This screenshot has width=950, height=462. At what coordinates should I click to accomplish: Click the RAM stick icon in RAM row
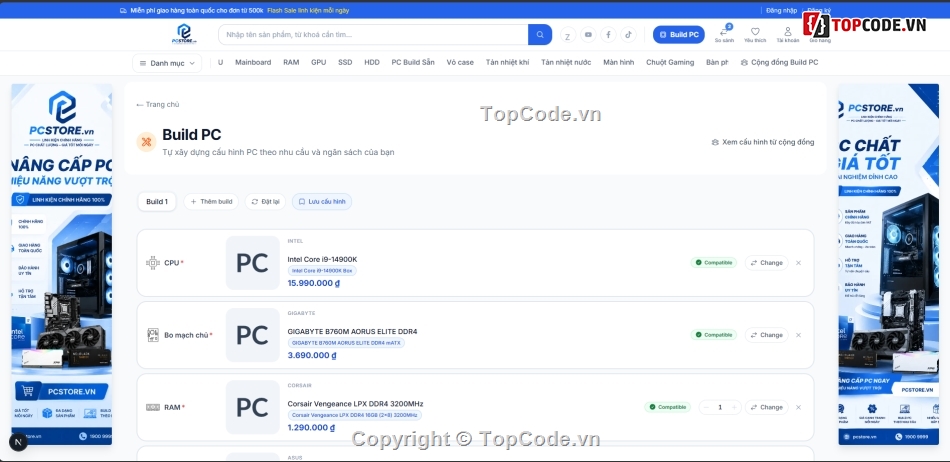[153, 407]
